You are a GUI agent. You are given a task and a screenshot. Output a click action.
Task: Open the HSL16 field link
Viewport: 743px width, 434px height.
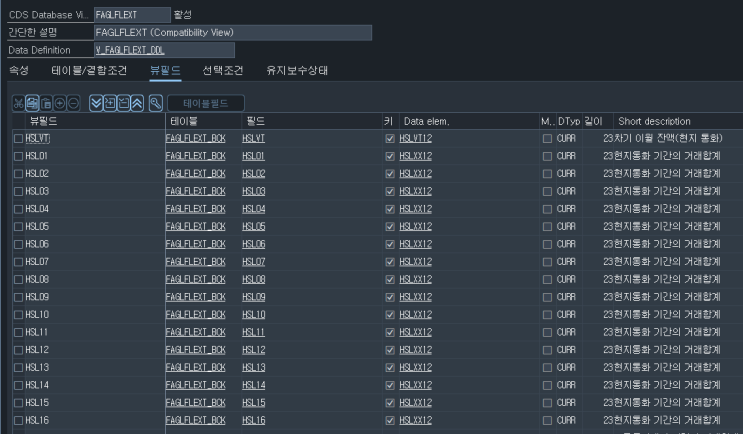[254, 420]
